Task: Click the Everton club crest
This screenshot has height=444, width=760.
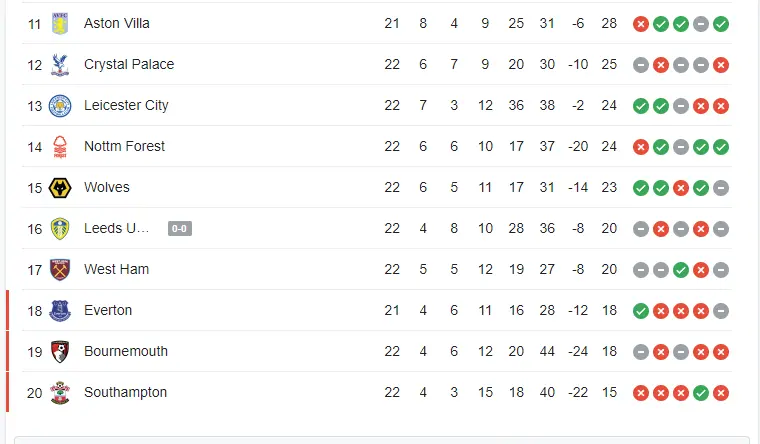Action: pos(61,310)
